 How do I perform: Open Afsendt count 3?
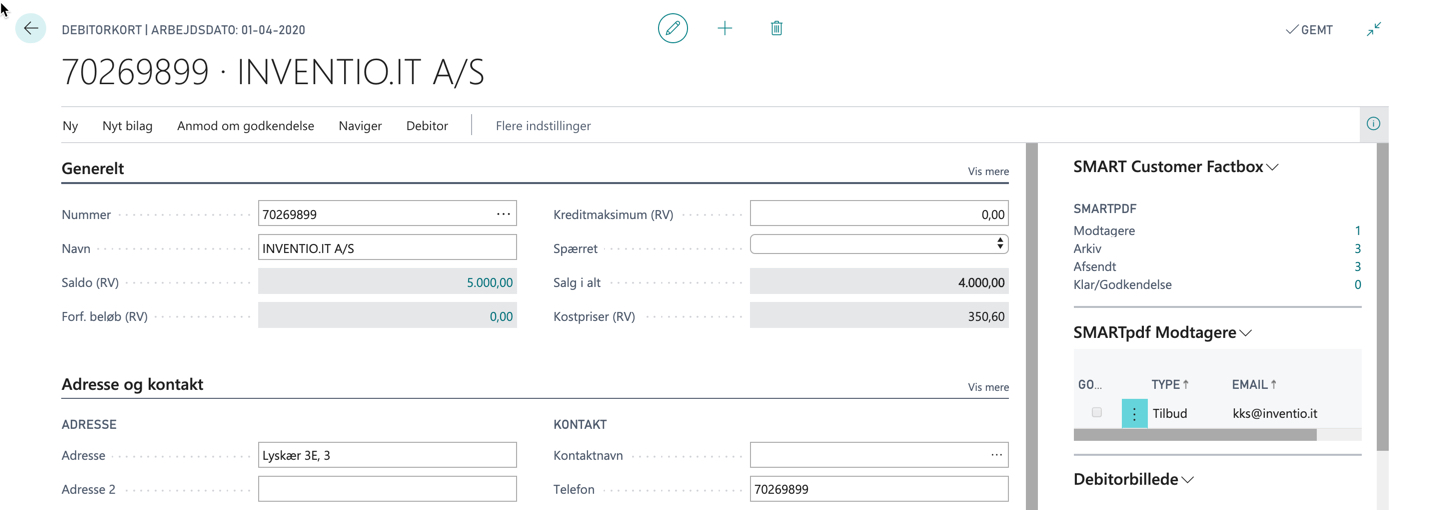tap(1357, 267)
